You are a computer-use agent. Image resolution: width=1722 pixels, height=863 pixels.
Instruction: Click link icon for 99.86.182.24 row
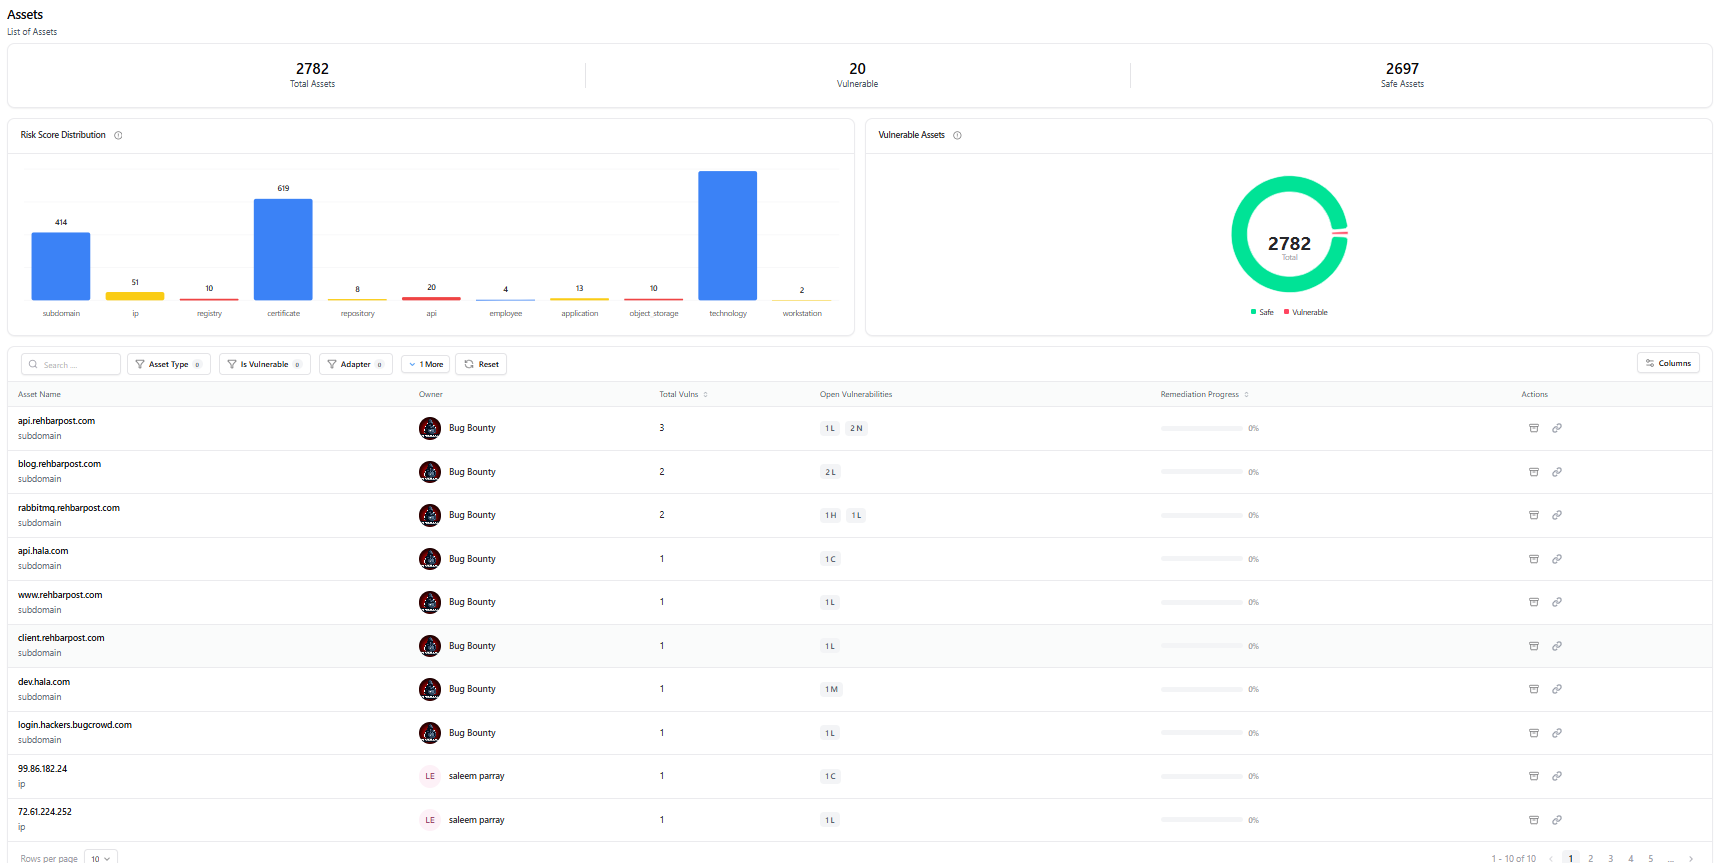pos(1556,776)
